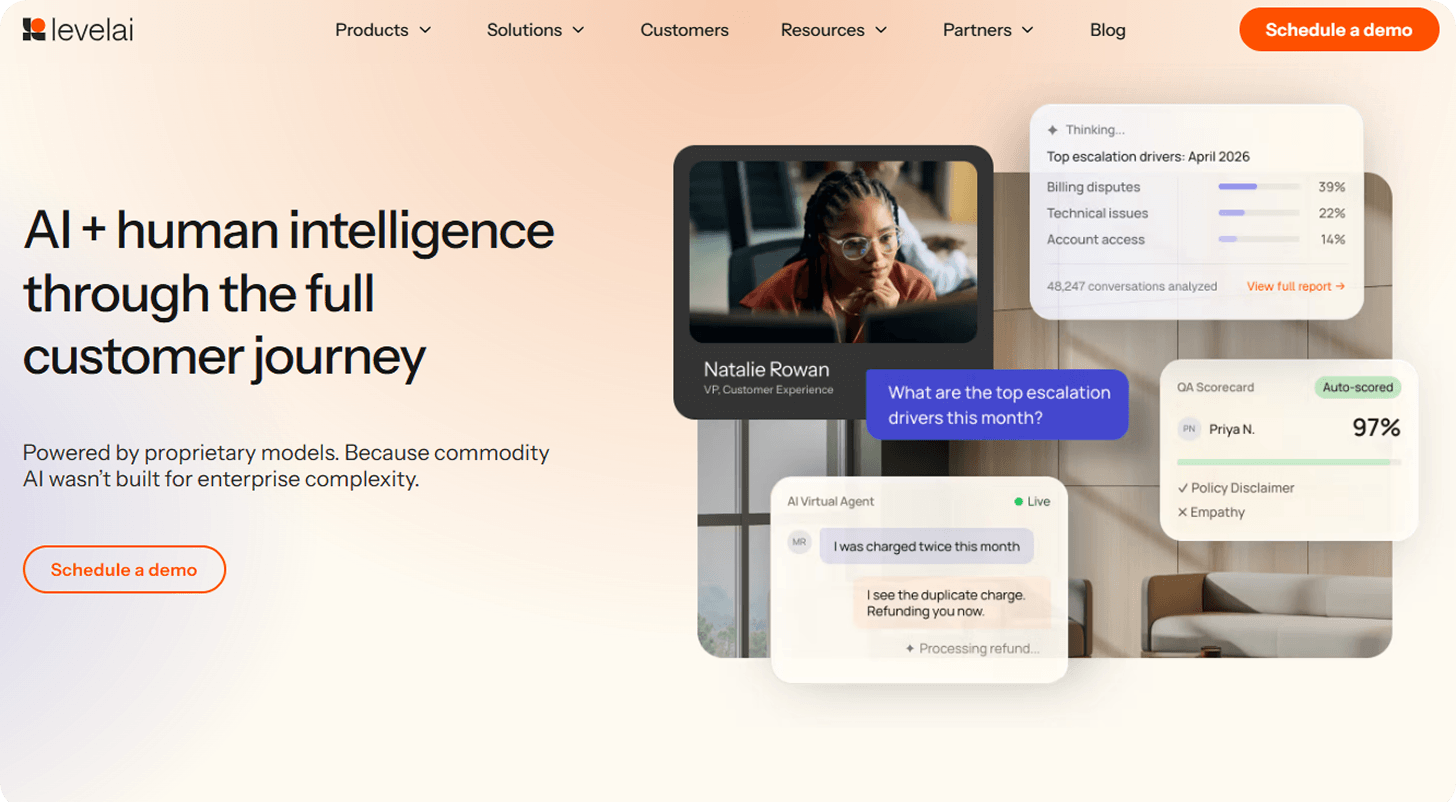Click the PN avatar beside Priya N.
This screenshot has height=810, width=1456.
1189,429
